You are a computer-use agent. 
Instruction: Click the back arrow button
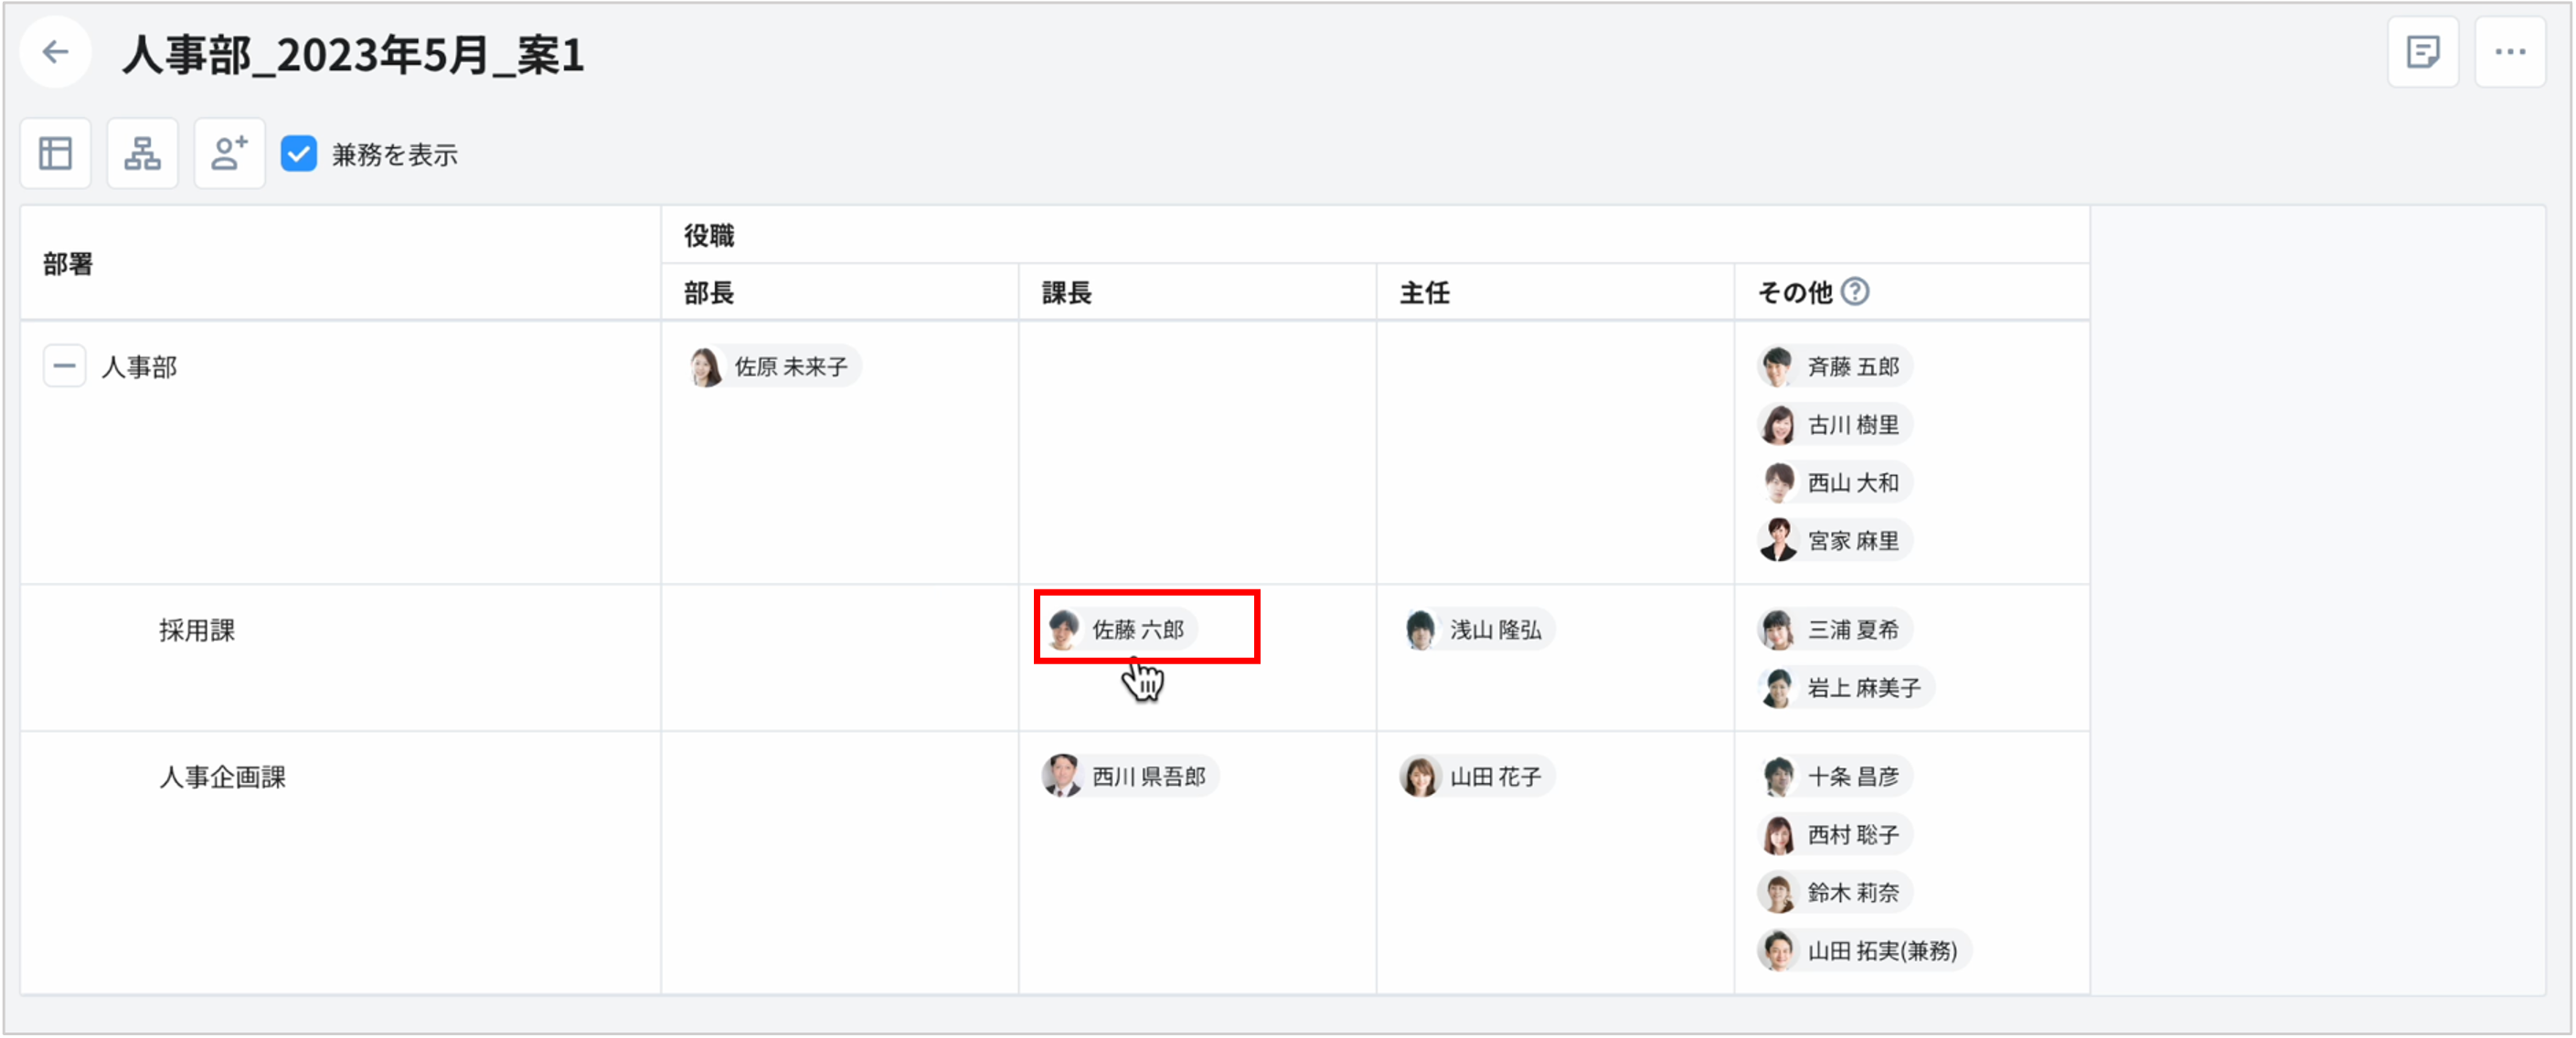[56, 52]
